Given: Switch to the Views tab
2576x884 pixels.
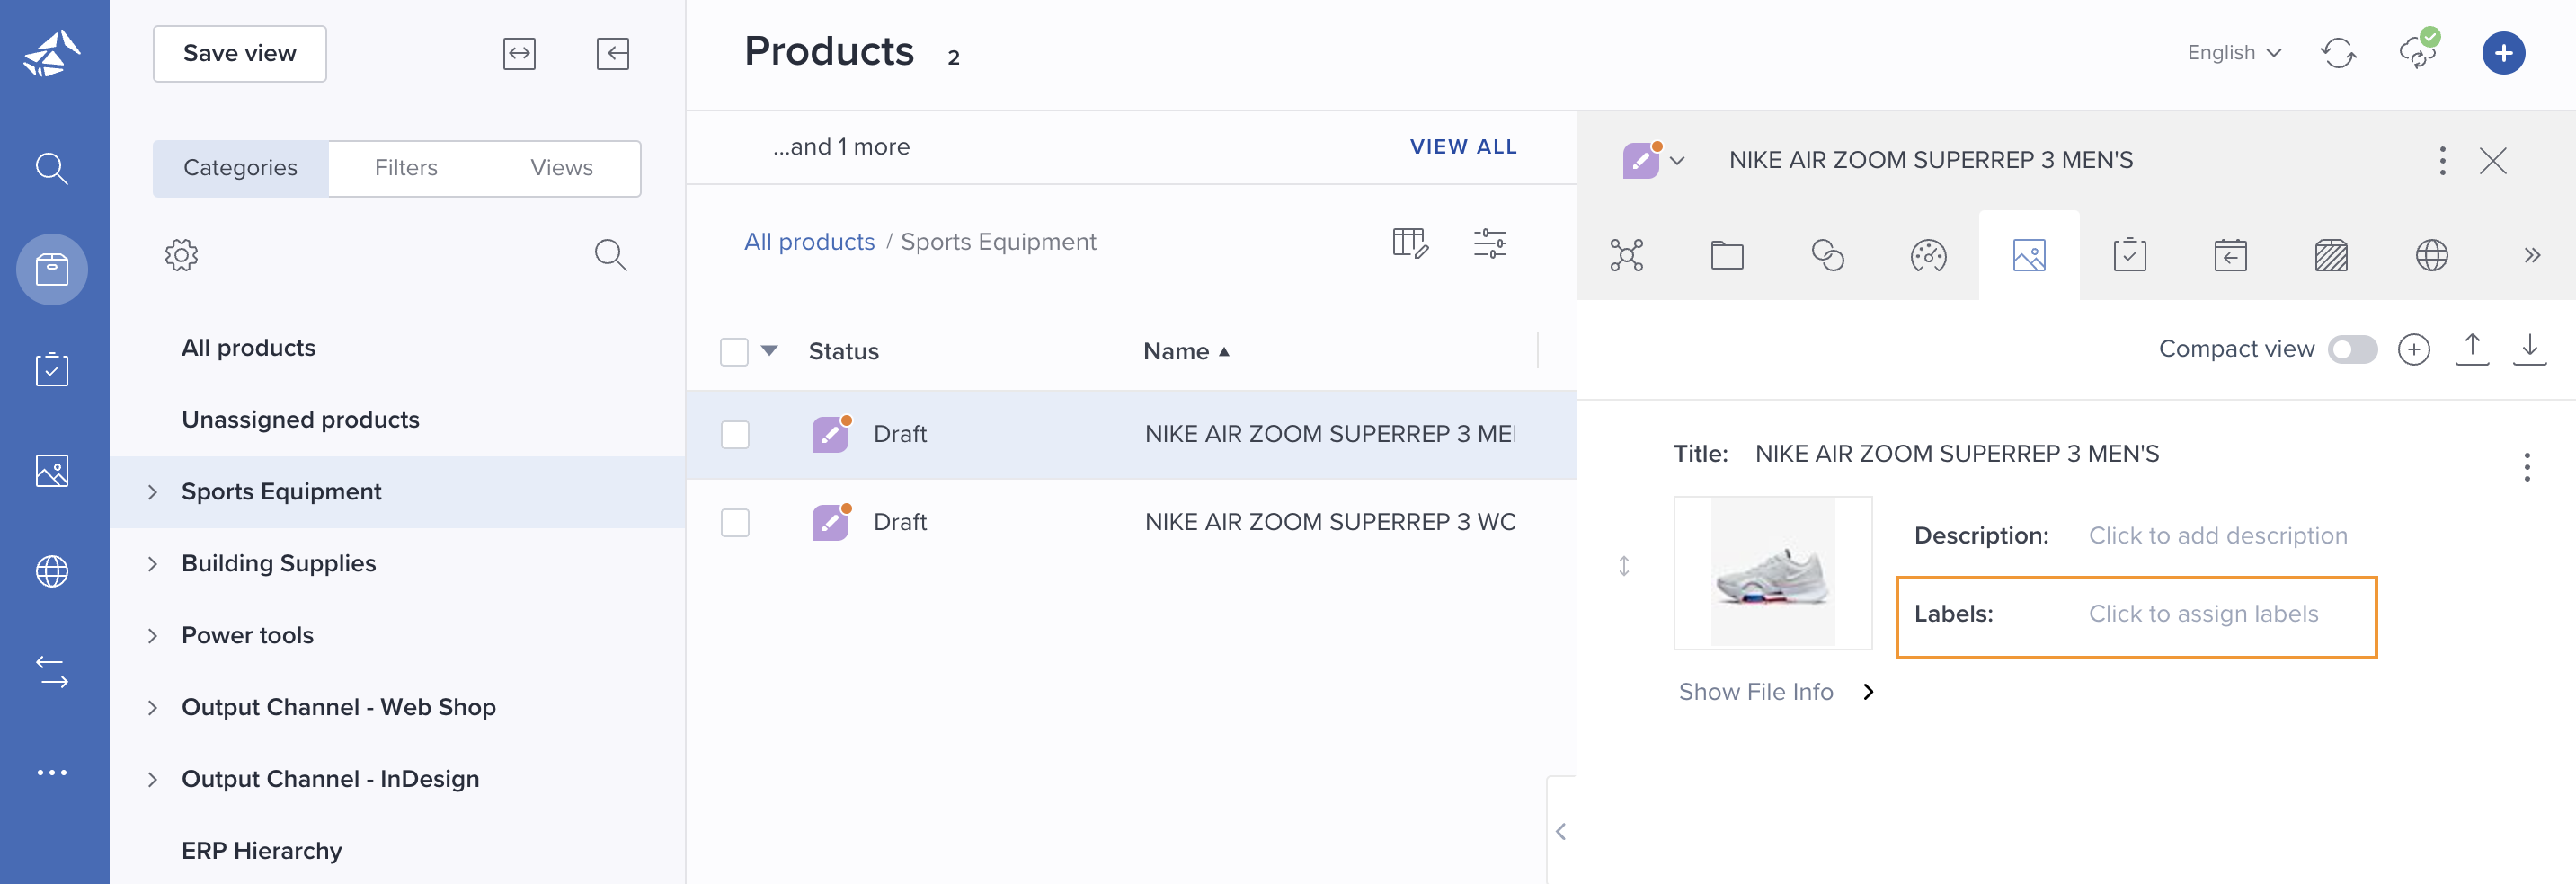Looking at the screenshot, I should tap(561, 168).
